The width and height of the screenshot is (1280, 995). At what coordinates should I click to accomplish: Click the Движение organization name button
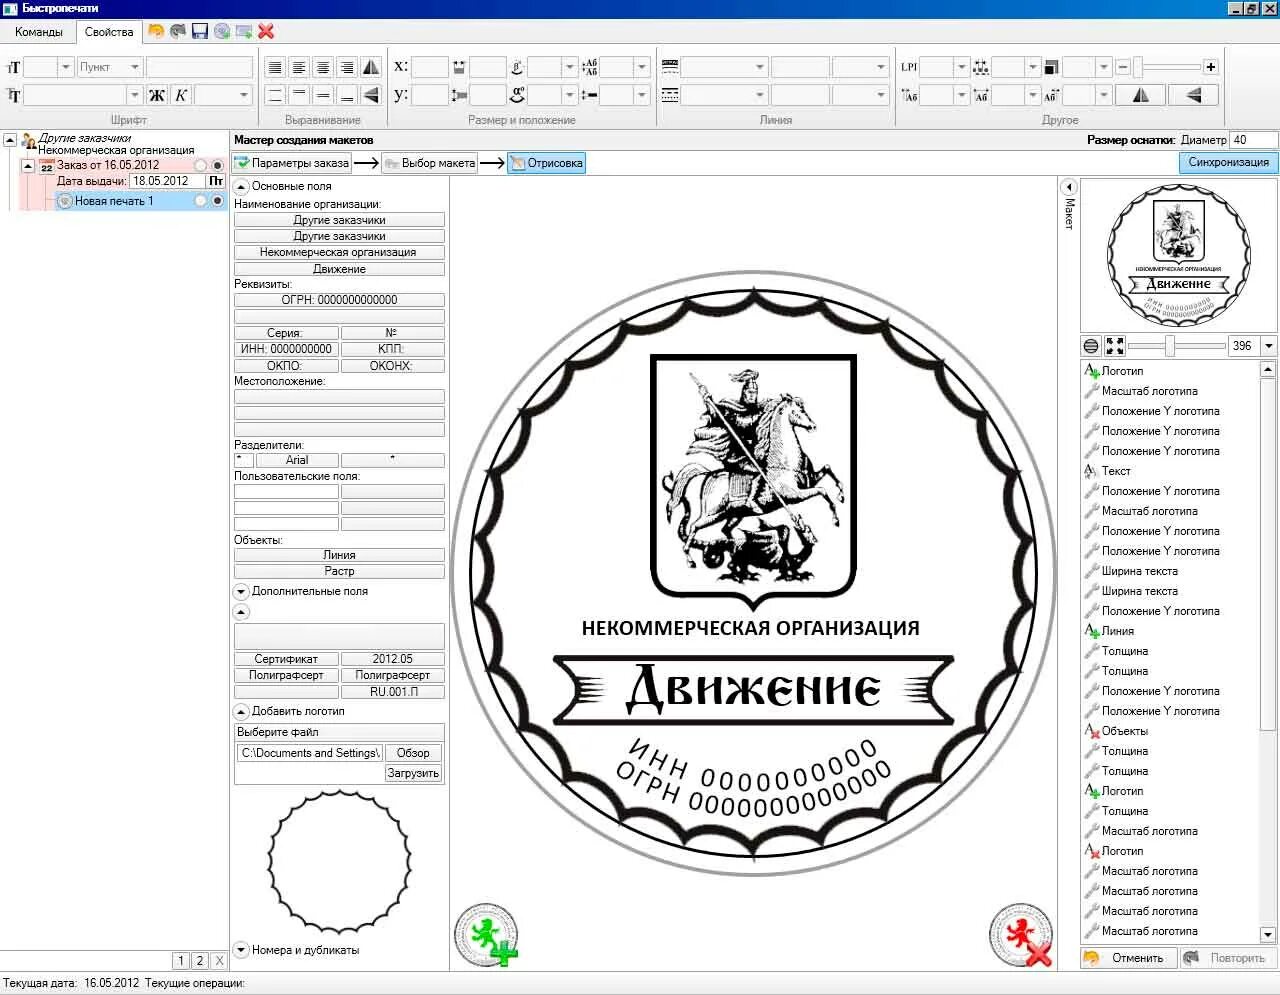click(x=339, y=269)
